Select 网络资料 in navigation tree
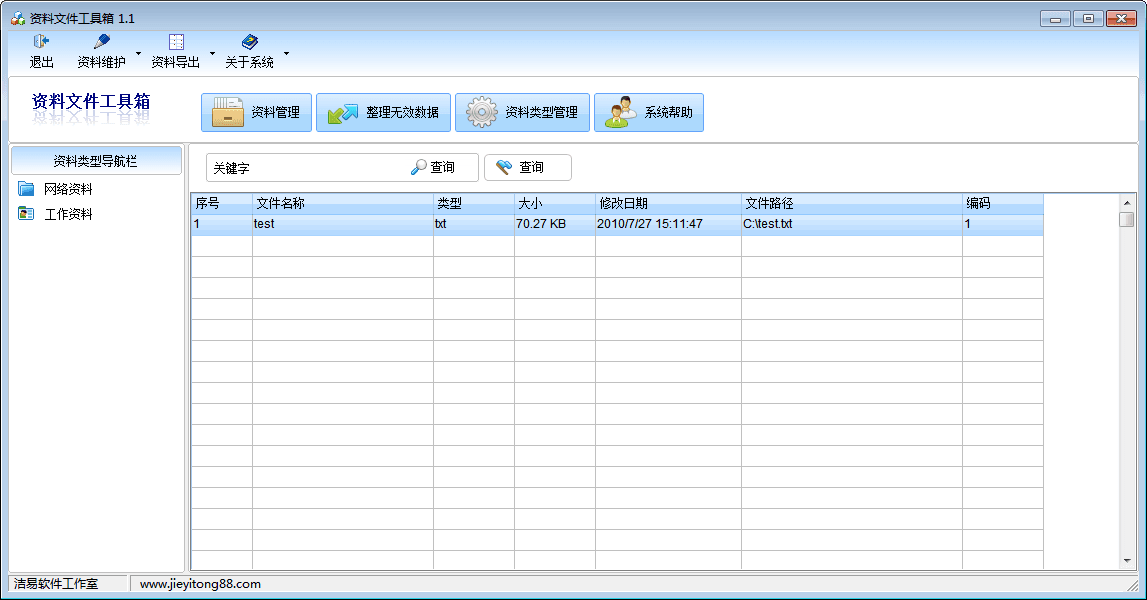The height and width of the screenshot is (600, 1147). click(68, 189)
